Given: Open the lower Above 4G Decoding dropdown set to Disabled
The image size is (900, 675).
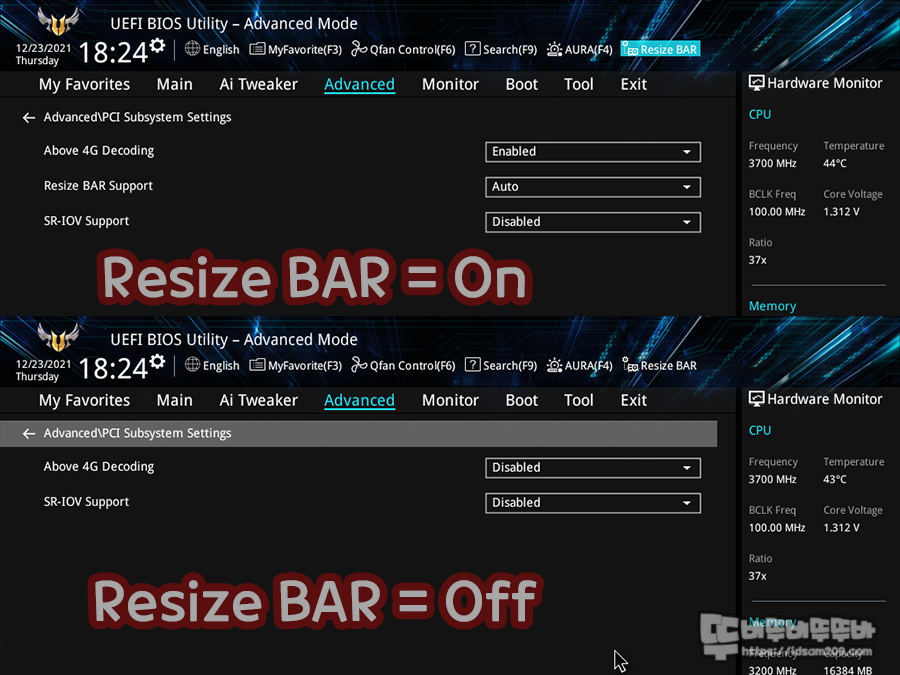Looking at the screenshot, I should click(593, 468).
